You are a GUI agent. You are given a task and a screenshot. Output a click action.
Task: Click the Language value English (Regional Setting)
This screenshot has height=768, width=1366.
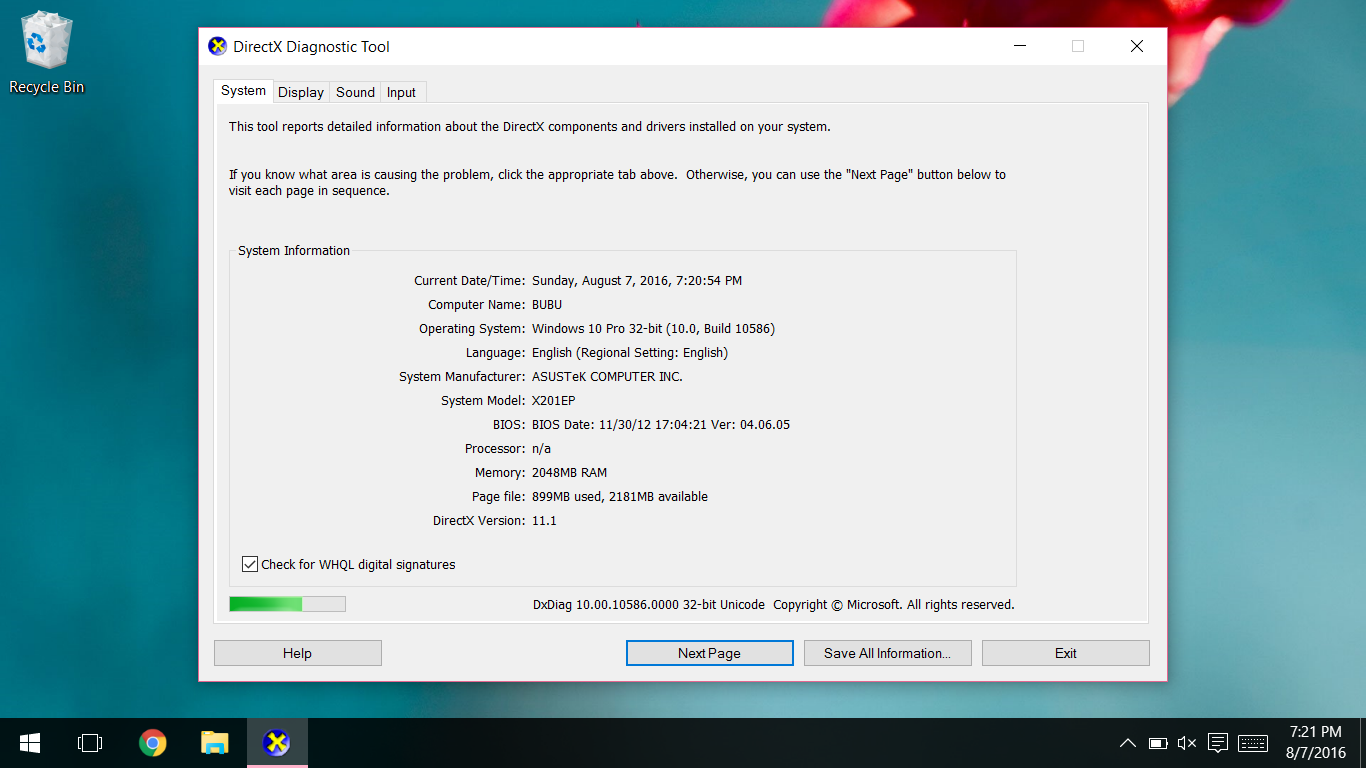point(630,353)
